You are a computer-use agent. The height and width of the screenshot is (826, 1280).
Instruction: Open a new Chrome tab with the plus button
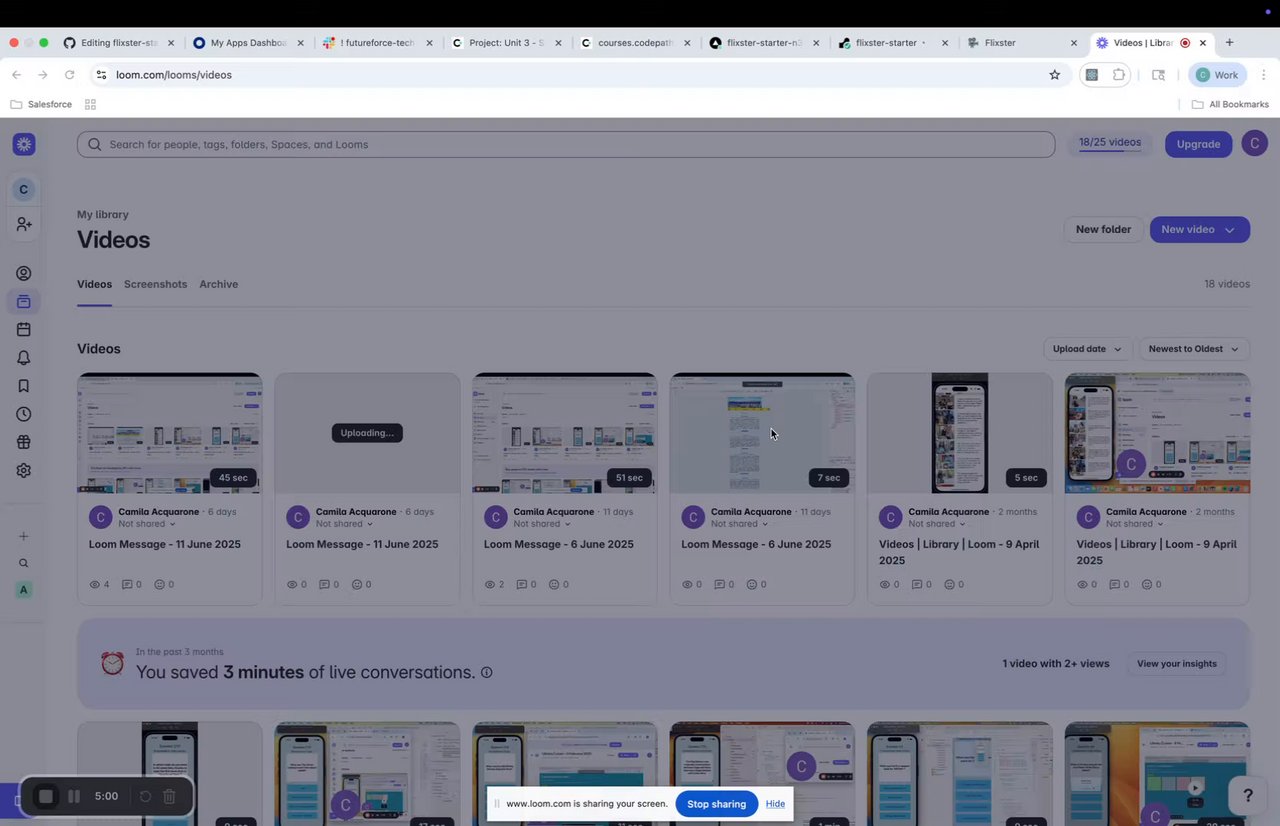point(1229,43)
